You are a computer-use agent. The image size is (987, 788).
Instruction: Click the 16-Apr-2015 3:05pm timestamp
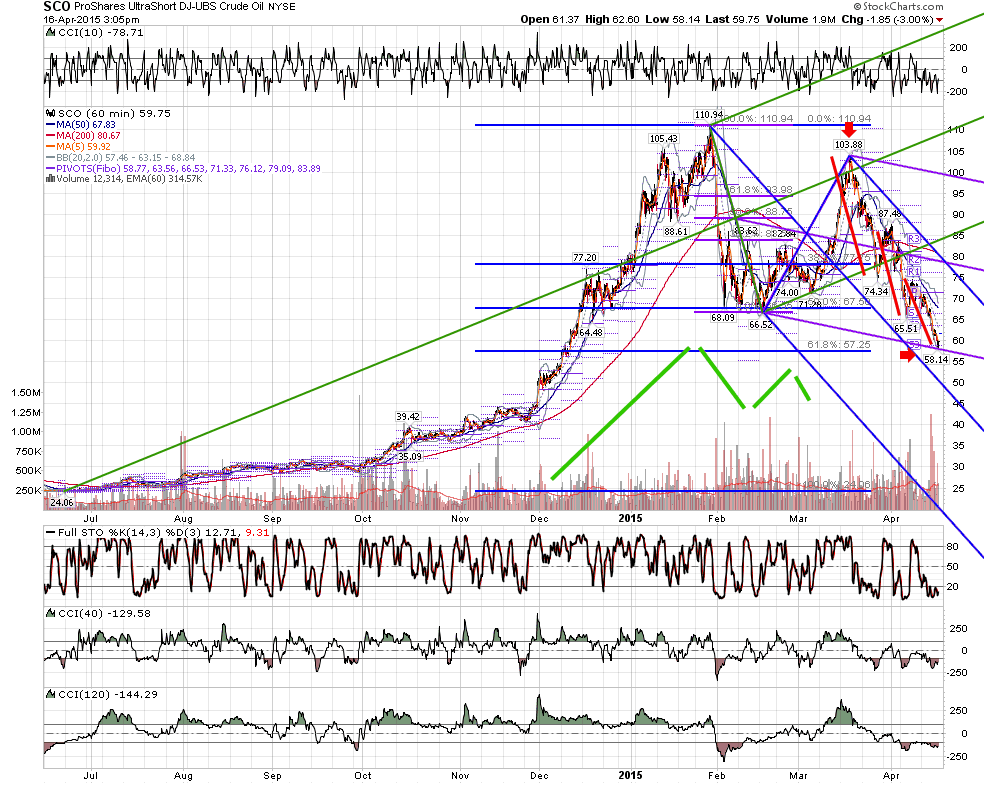(91, 20)
